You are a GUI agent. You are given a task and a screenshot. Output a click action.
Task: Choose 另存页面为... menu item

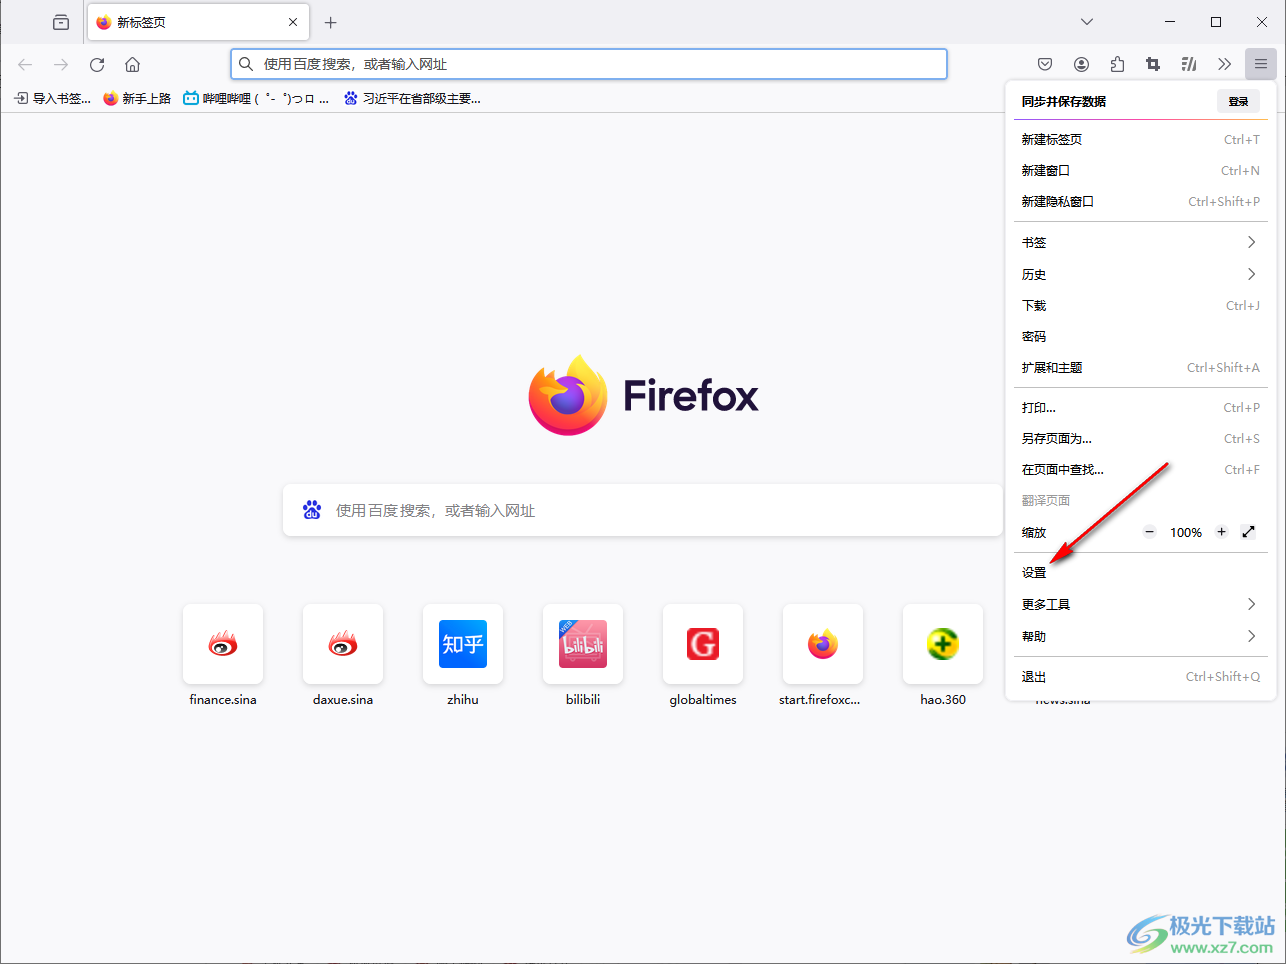(1140, 438)
